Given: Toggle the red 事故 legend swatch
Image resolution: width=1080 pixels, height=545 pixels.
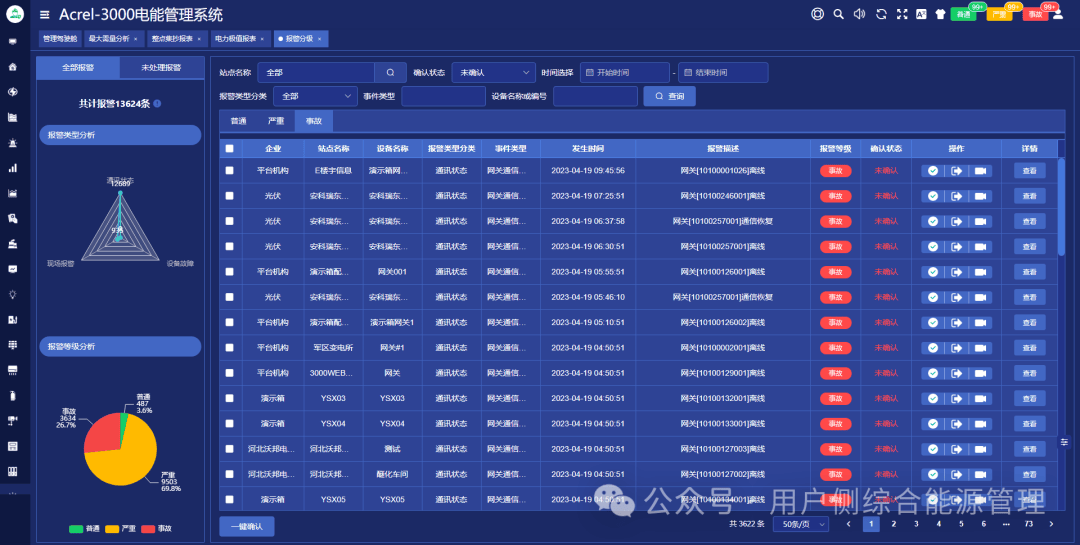Looking at the screenshot, I should (x=148, y=529).
